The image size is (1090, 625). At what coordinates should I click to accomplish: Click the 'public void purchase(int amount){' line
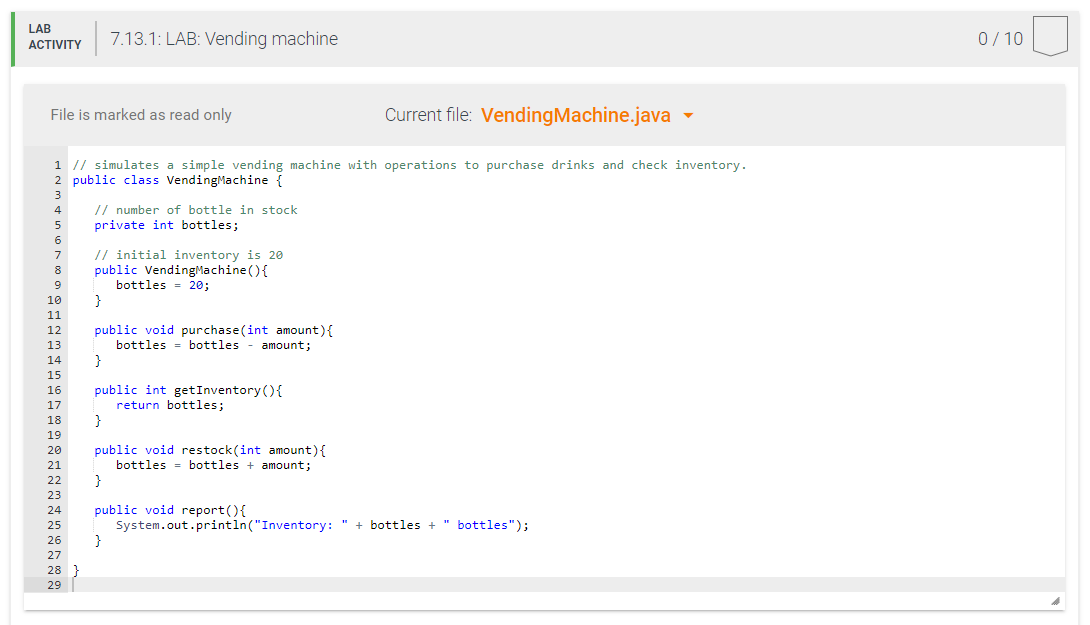click(x=214, y=330)
